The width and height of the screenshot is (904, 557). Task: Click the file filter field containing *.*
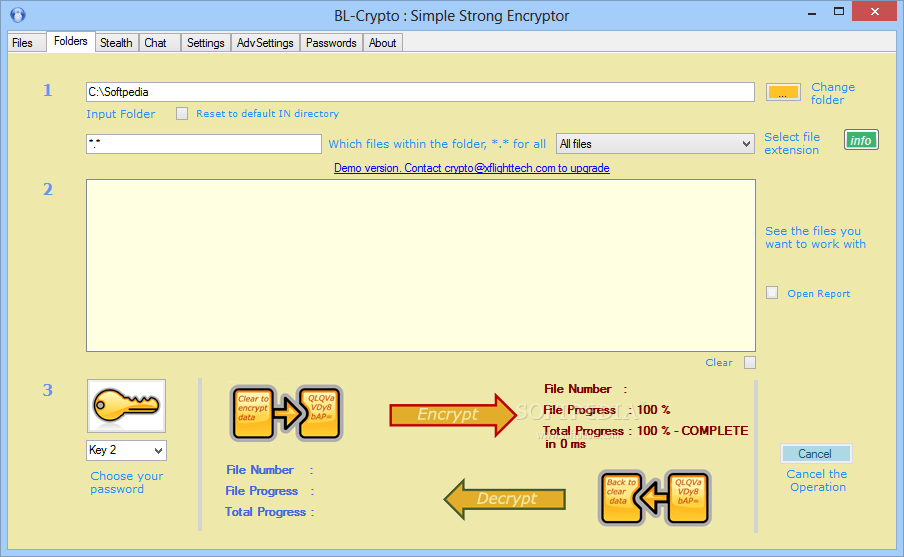(204, 144)
